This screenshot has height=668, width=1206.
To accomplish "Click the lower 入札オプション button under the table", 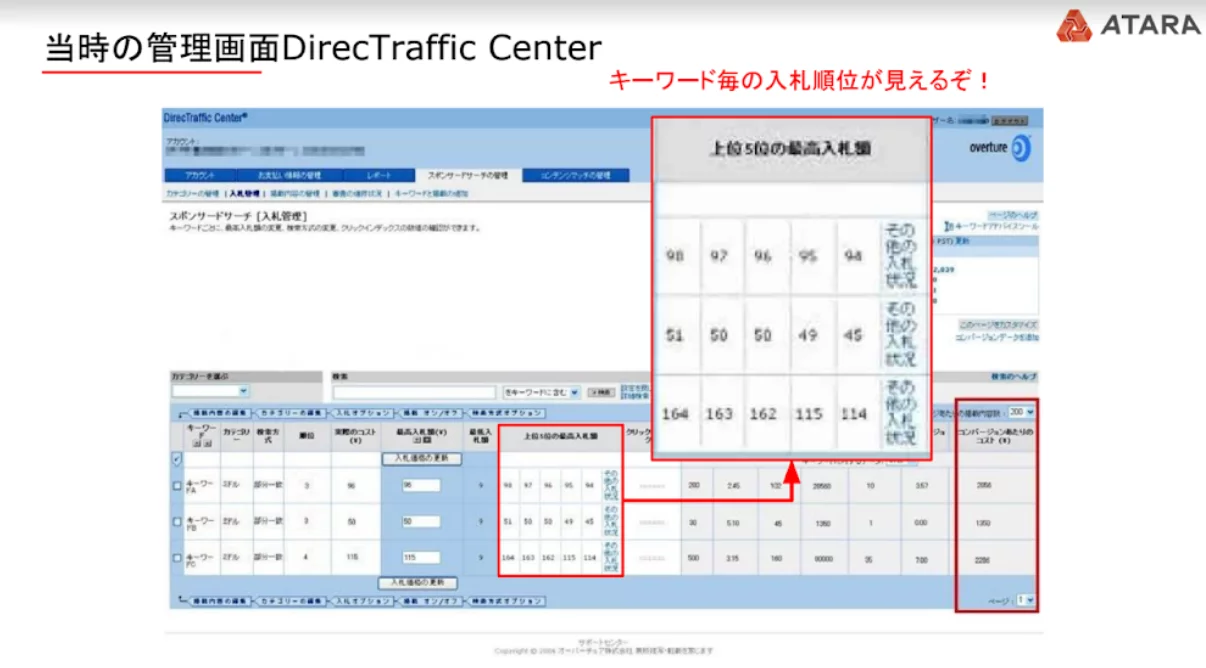I will (x=363, y=601).
